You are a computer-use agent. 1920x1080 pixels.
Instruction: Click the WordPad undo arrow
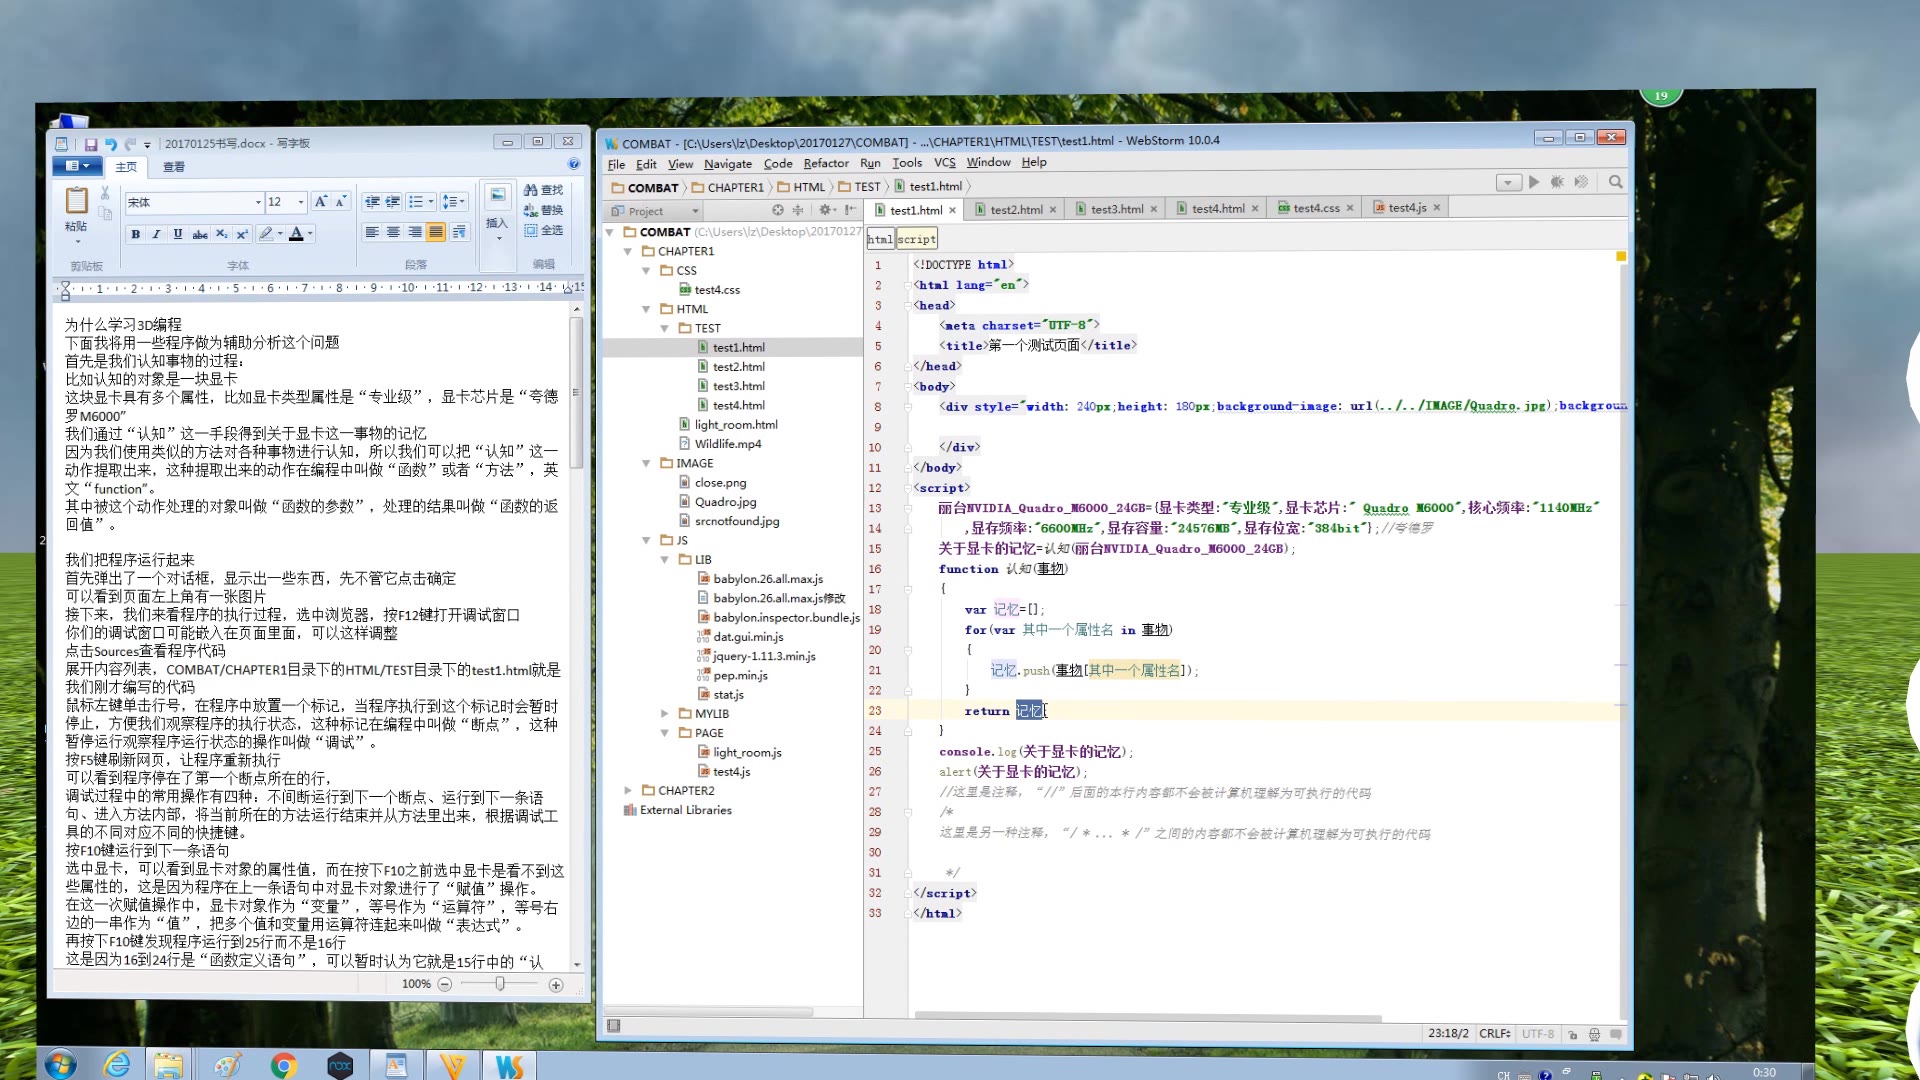pyautogui.click(x=111, y=144)
